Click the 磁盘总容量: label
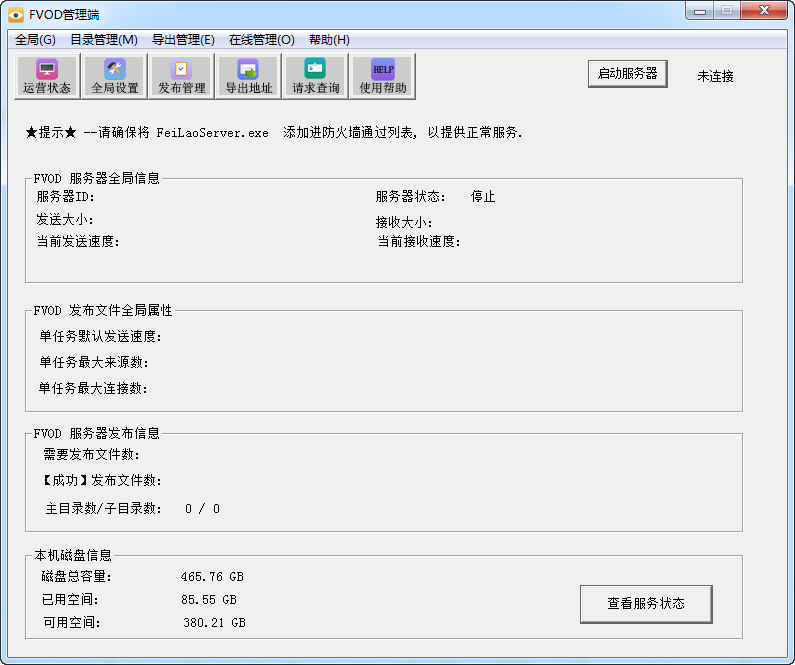Screen dimensions: 795x665 pyautogui.click(x=77, y=577)
